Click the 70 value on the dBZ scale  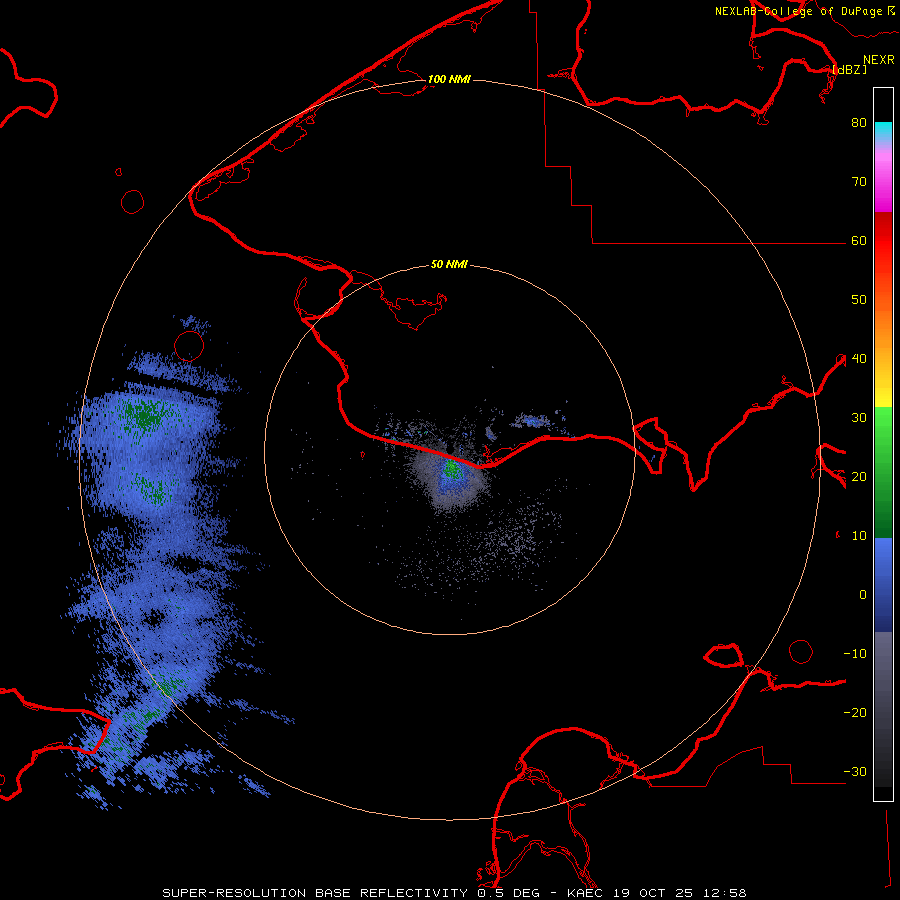coord(859,181)
